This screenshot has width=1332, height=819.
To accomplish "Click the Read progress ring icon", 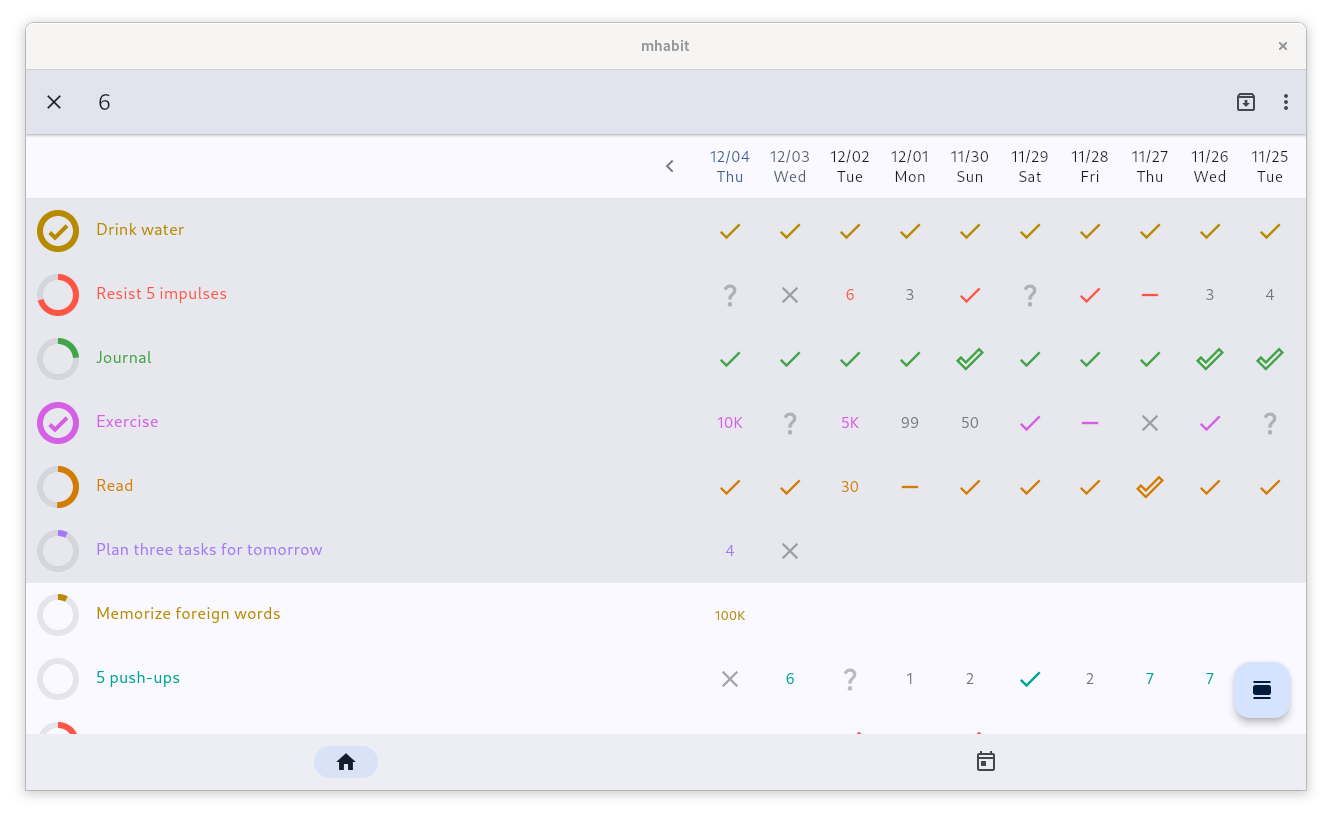I will pos(58,487).
